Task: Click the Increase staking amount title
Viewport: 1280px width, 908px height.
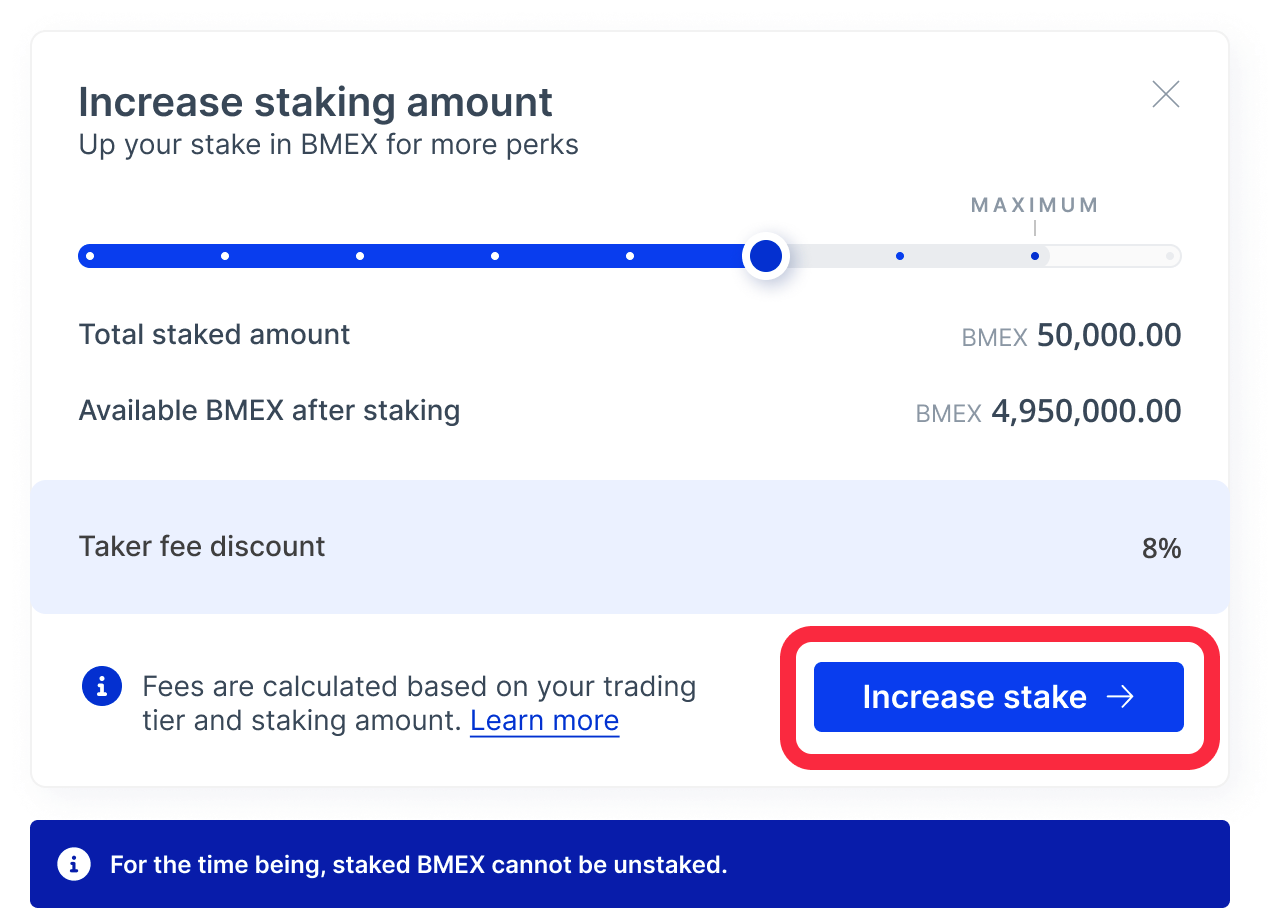Action: tap(316, 101)
